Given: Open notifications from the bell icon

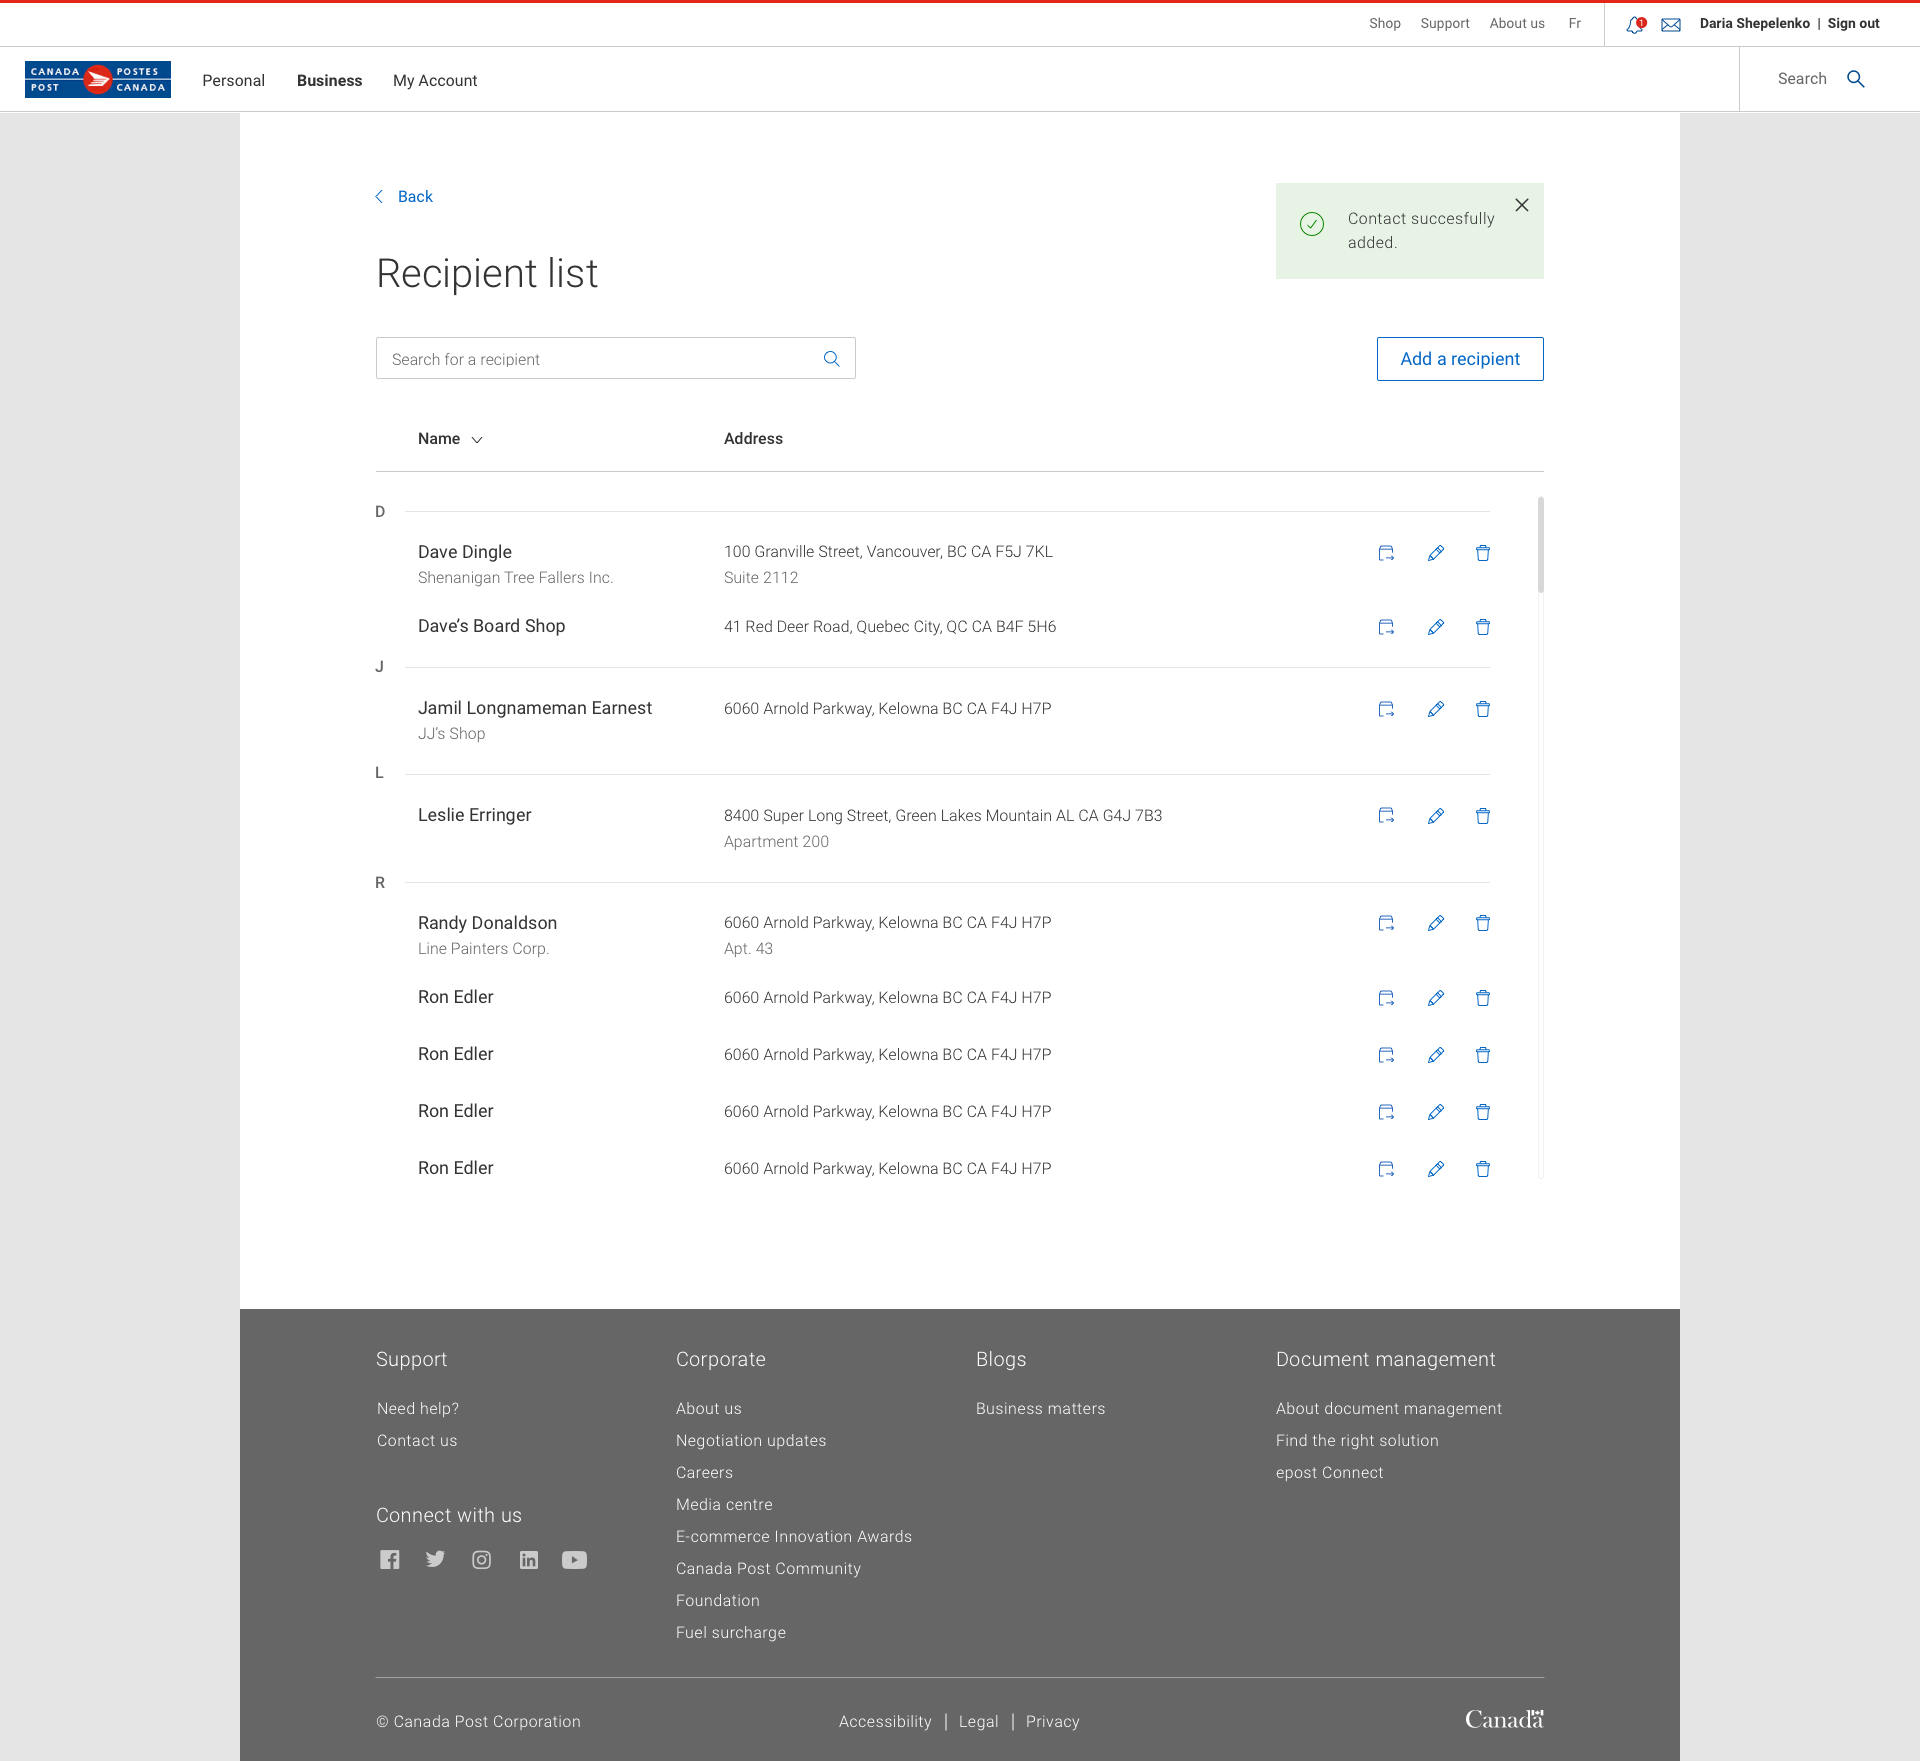Looking at the screenshot, I should click(x=1634, y=23).
